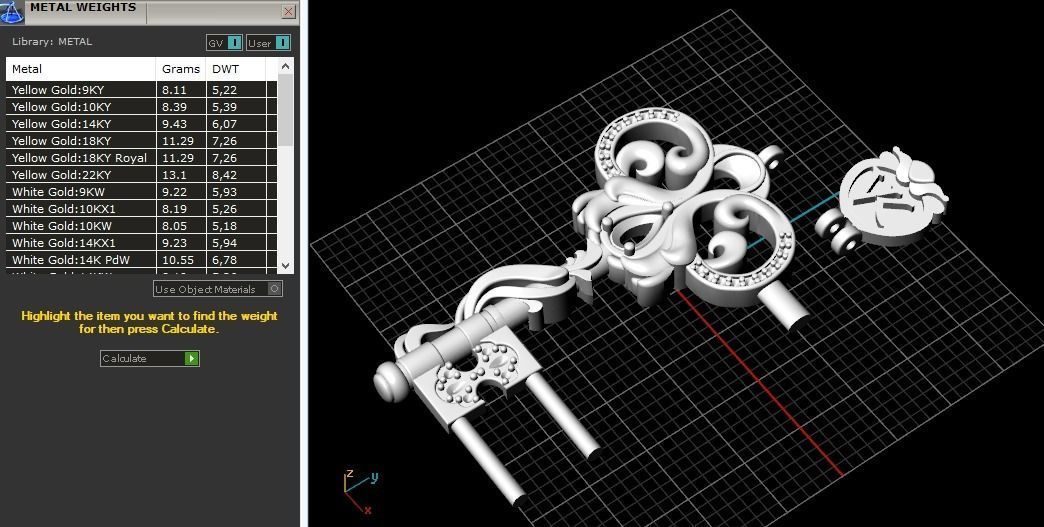Click the 13.1 grams value

172,175
